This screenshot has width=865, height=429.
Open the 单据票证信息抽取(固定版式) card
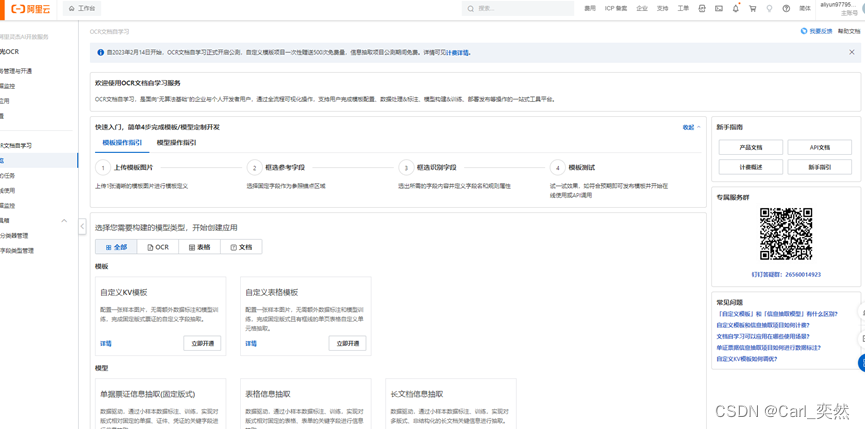click(161, 404)
